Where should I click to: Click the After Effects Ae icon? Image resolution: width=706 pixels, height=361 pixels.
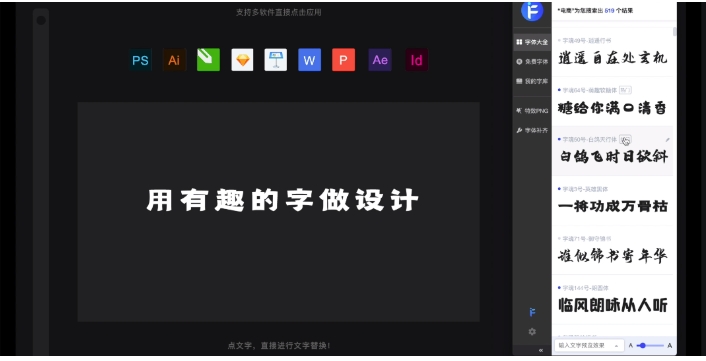click(380, 60)
